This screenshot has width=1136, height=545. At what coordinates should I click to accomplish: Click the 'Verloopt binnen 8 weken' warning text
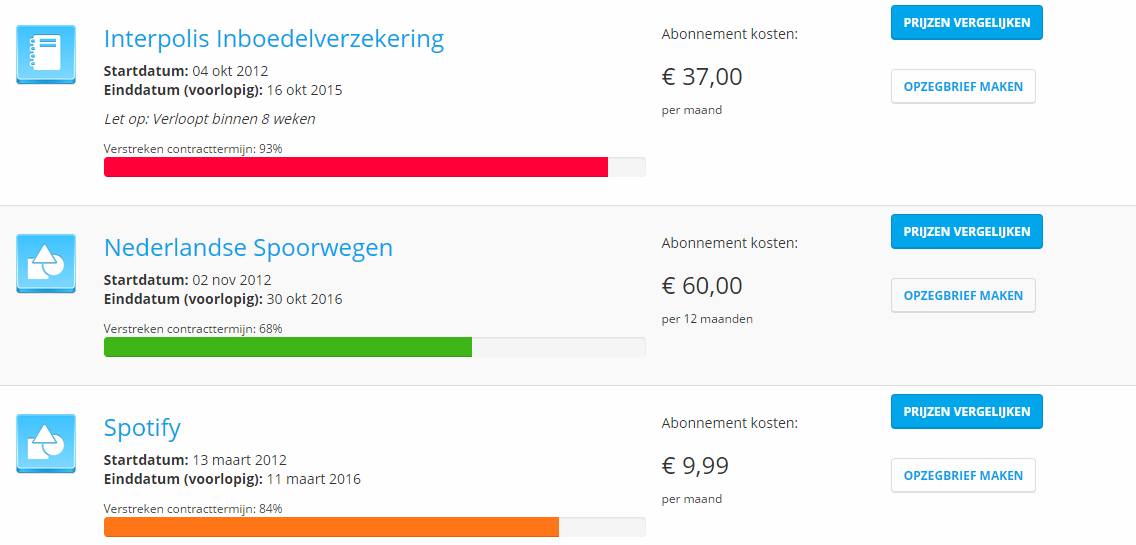[x=210, y=119]
